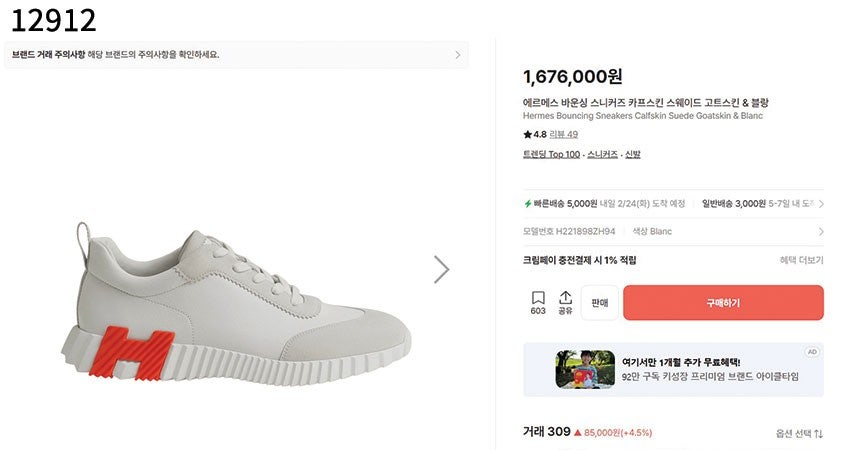Click the bookmark (save) icon

pyautogui.click(x=538, y=298)
